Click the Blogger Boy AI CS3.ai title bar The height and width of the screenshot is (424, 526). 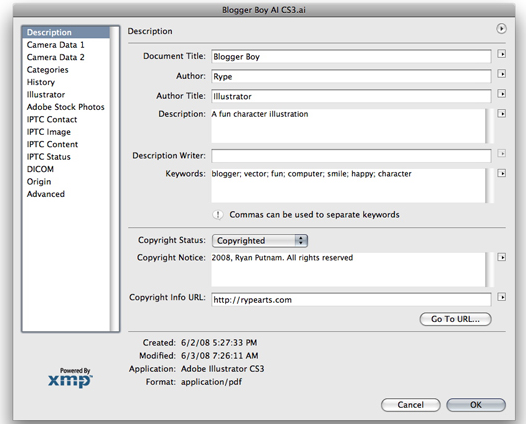[x=264, y=10]
